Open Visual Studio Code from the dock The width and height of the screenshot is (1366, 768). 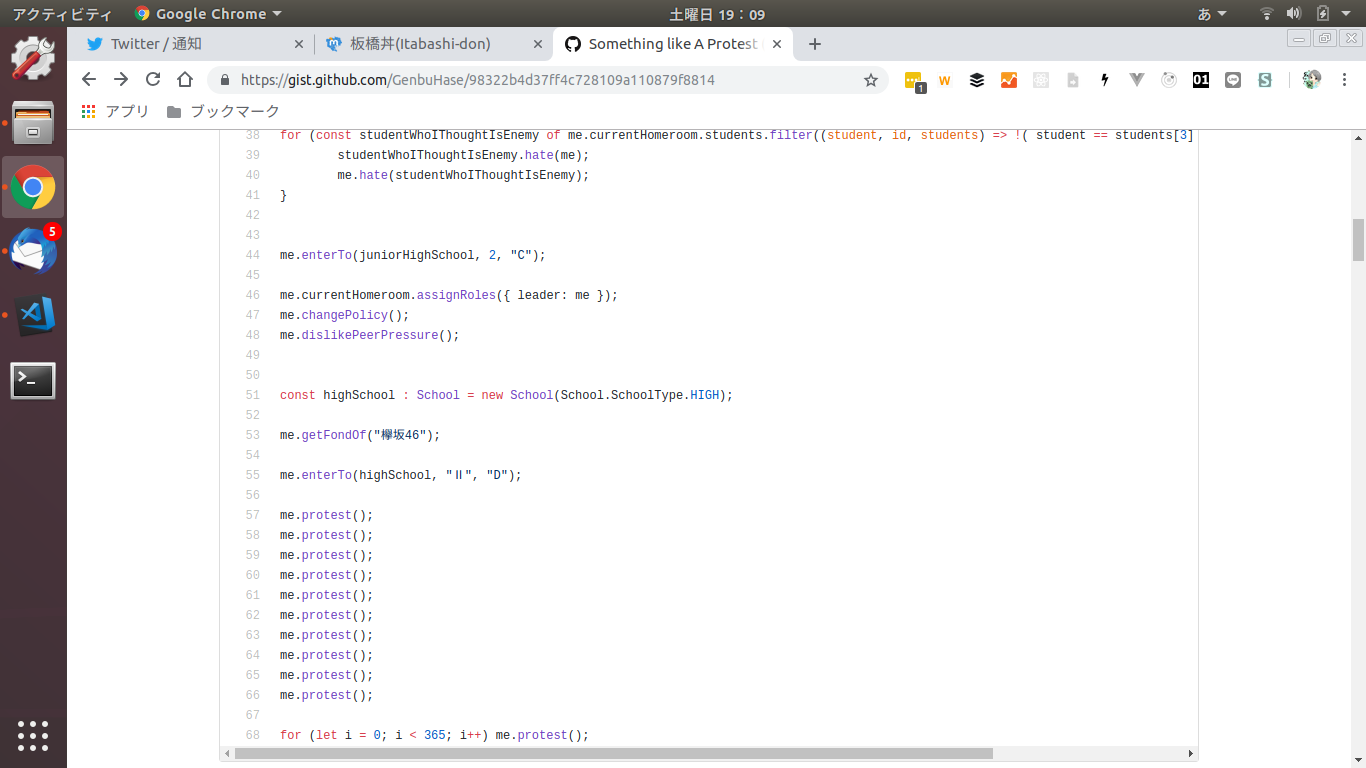click(33, 316)
